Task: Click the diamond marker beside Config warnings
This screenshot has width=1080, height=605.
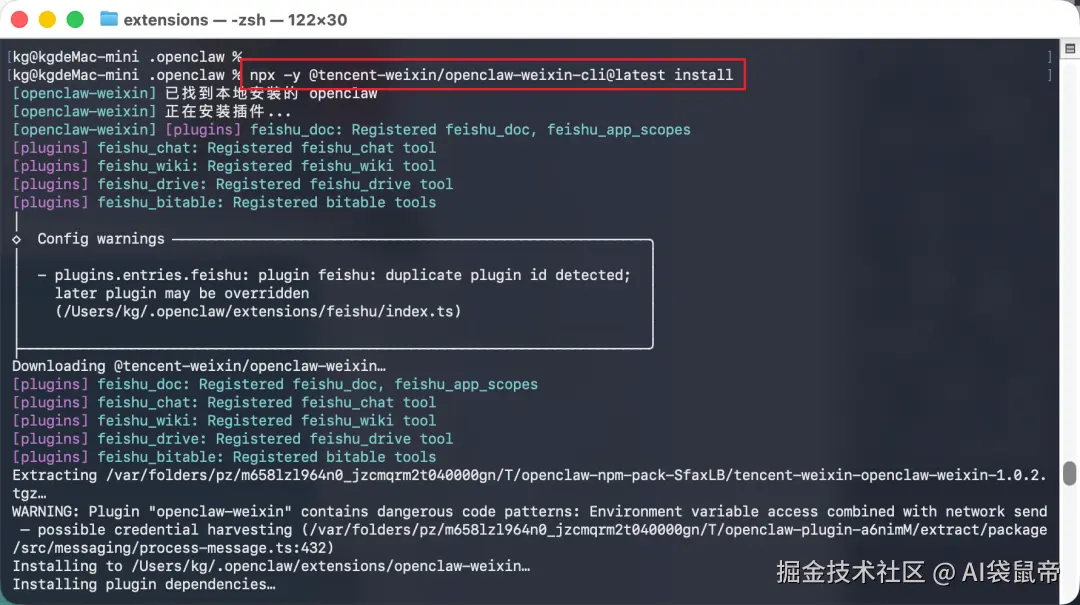Action: (x=17, y=239)
